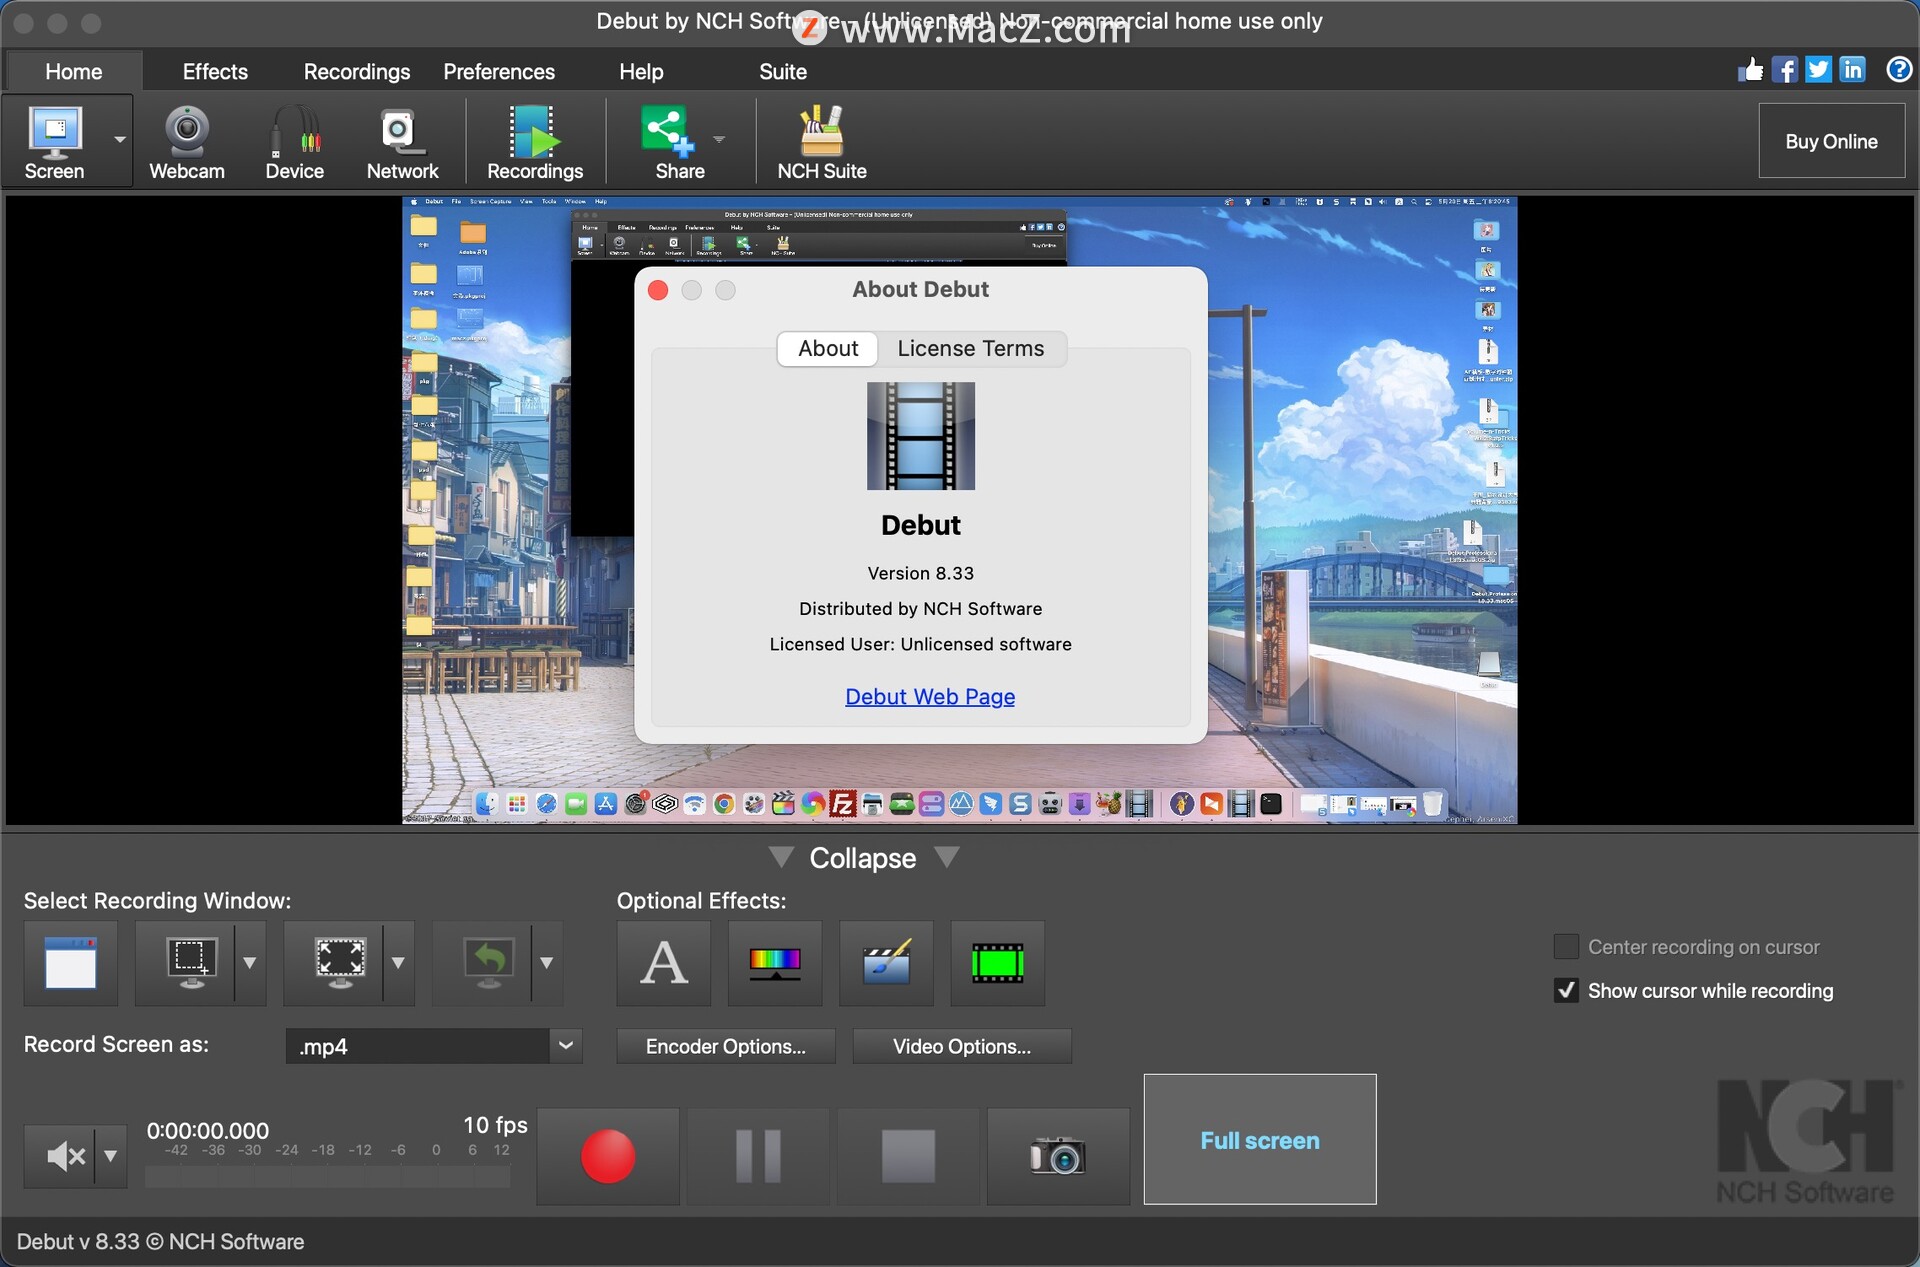
Task: Click Video Options button
Action: click(962, 1046)
